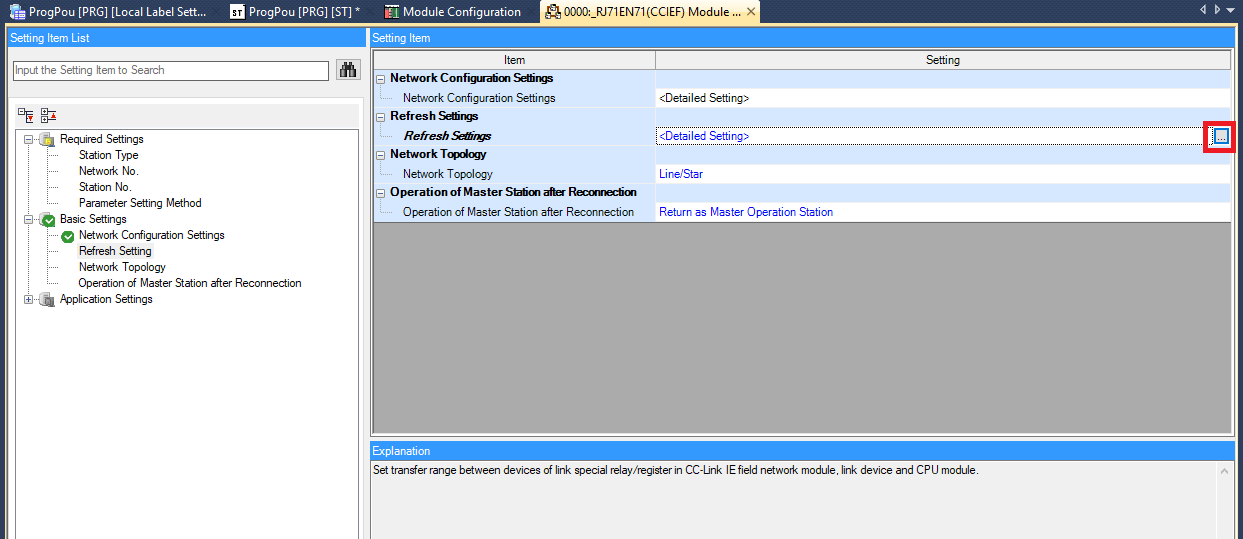Viewport: 1243px width, 539px height.
Task: Click the Application Settings folder icon
Action: 46,299
